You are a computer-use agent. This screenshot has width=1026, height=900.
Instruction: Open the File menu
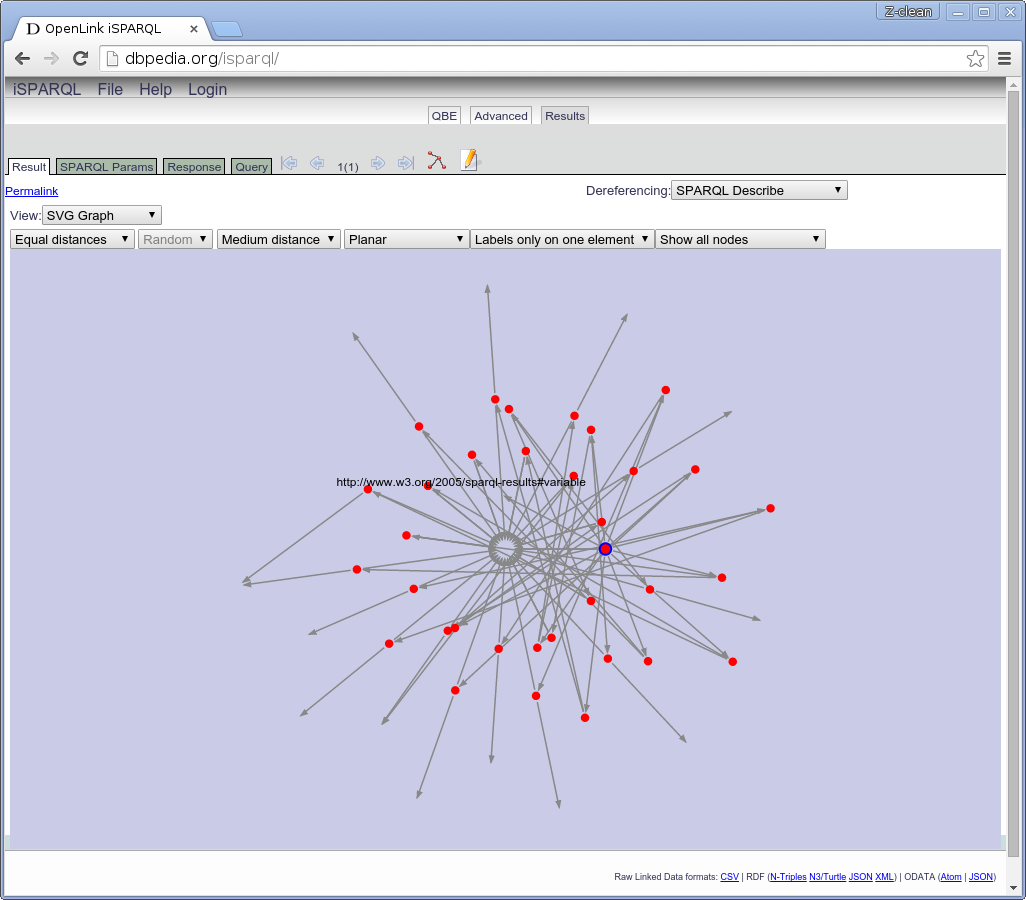coord(110,89)
